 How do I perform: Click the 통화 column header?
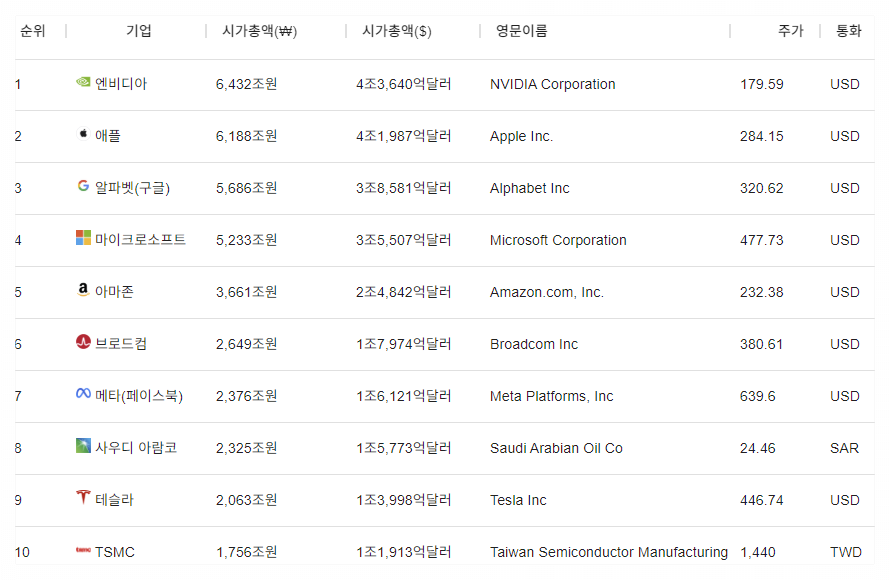coord(849,31)
